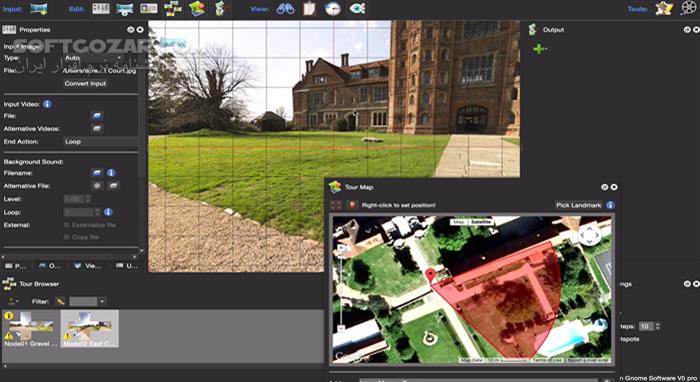The height and width of the screenshot is (382, 700).
Task: Open the film reel Animation tool icon
Action: pos(689,8)
